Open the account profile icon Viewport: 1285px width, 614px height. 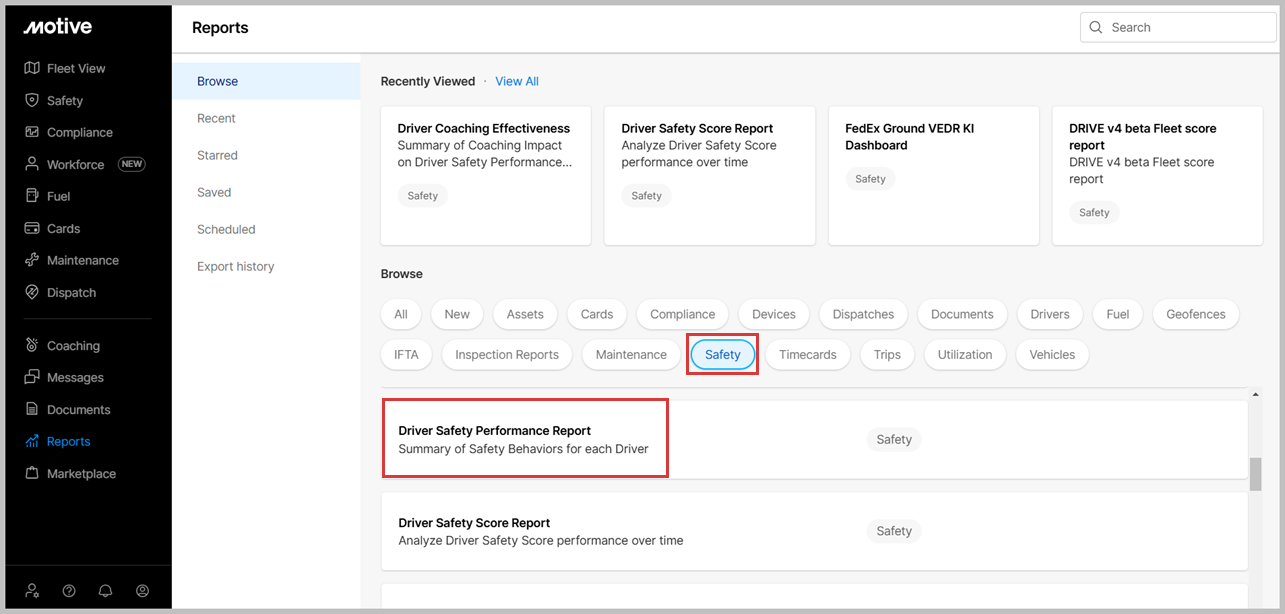click(142, 591)
